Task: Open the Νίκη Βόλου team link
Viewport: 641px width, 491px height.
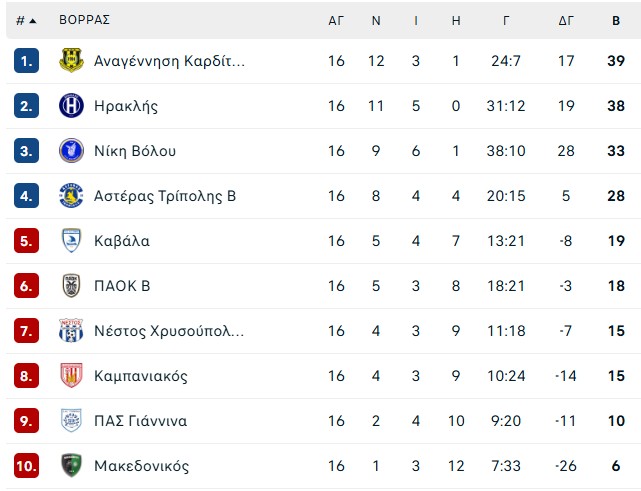Action: 134,151
